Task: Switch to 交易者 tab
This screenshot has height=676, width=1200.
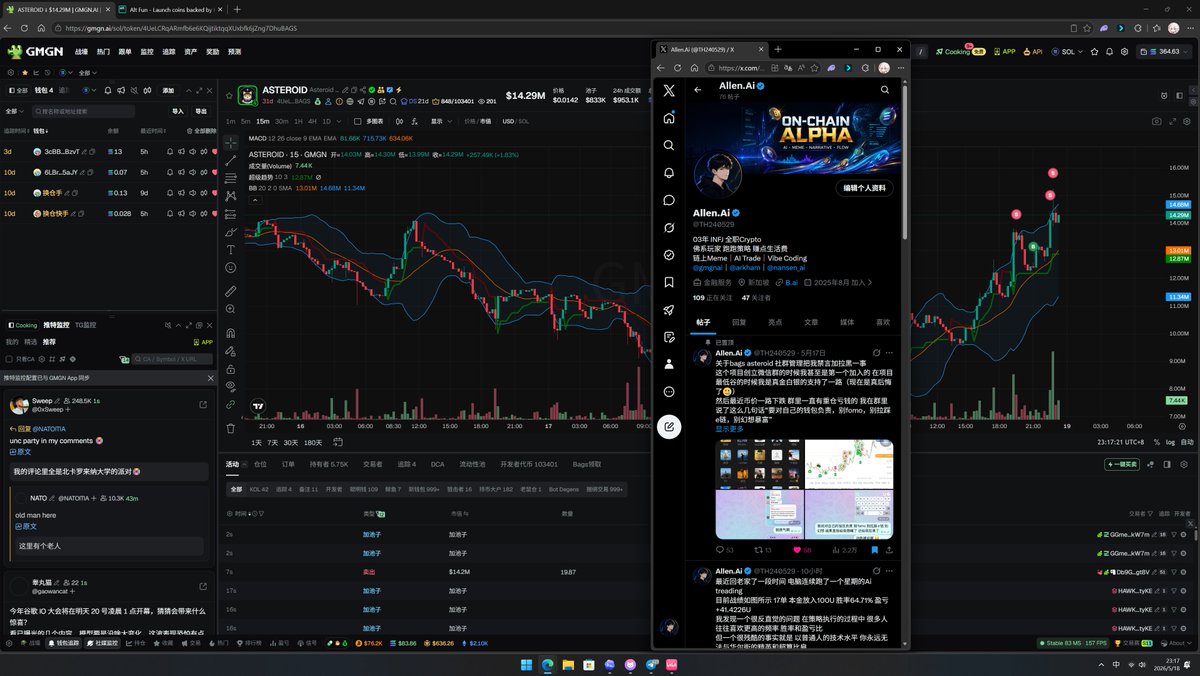Action: pyautogui.click(x=374, y=464)
